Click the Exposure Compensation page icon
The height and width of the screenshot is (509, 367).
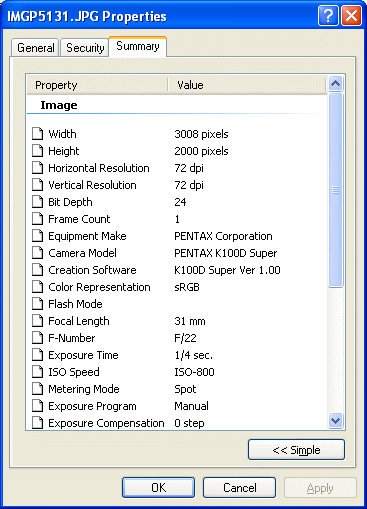[38, 423]
